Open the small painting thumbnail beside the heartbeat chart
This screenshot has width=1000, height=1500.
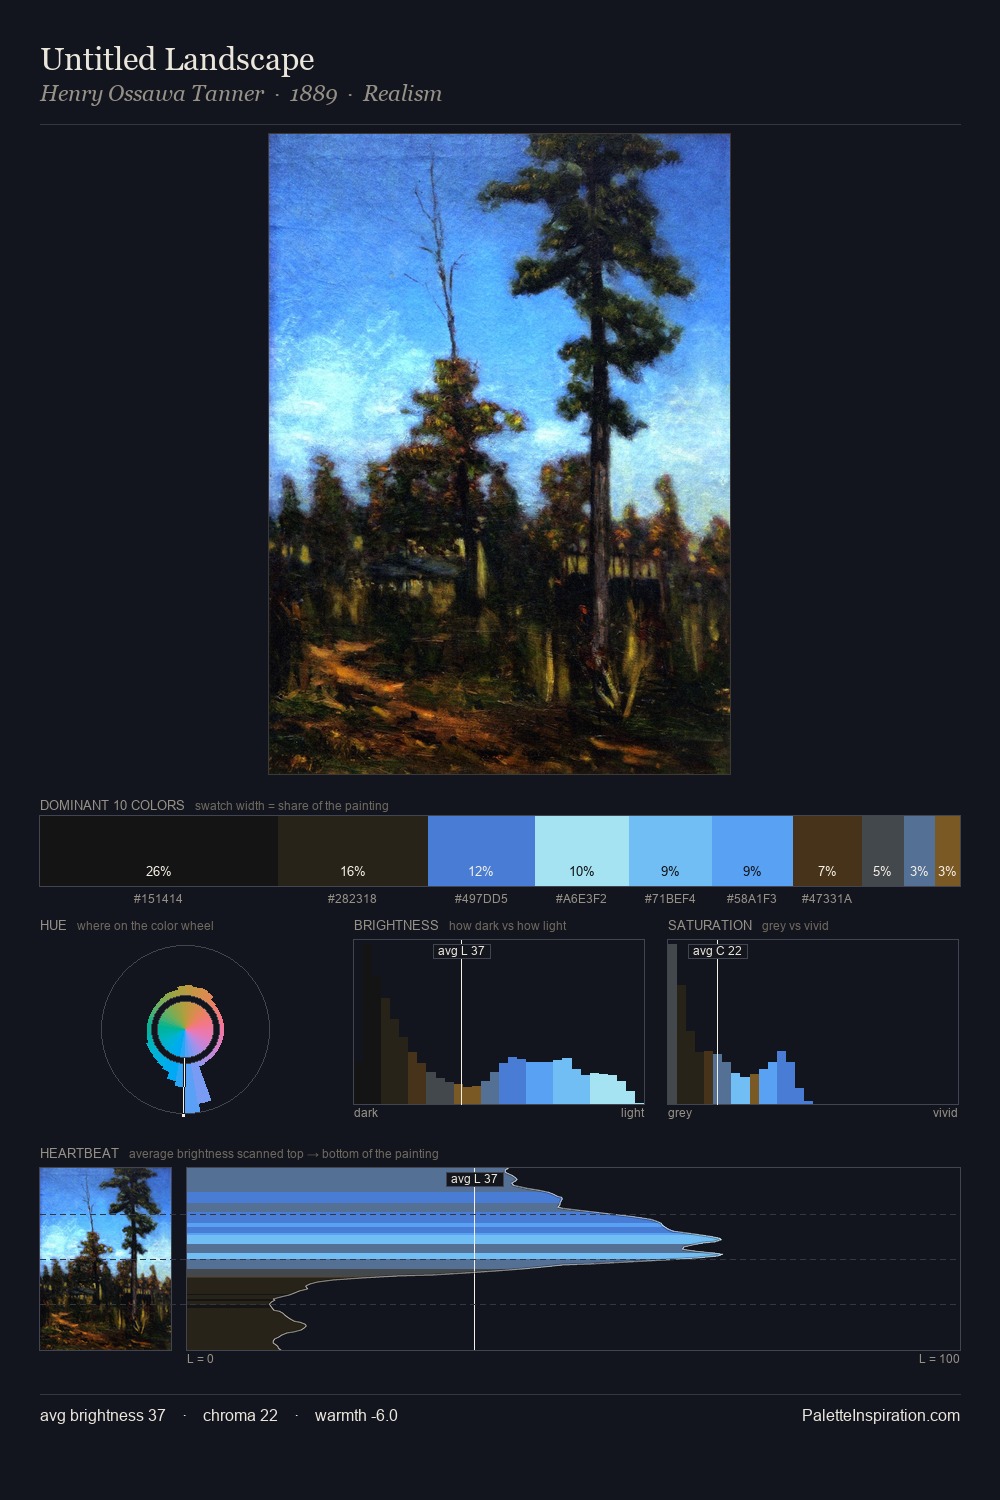[106, 1259]
